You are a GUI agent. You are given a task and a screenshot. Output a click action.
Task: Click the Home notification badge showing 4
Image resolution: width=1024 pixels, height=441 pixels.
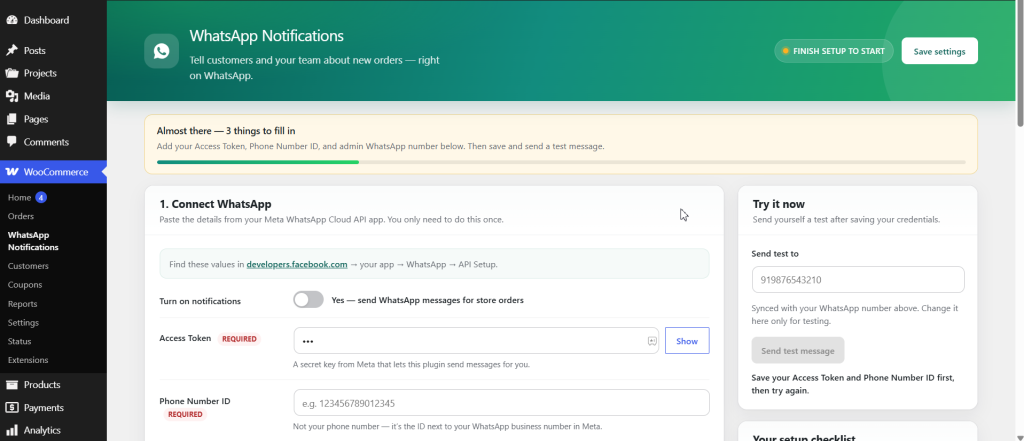pyautogui.click(x=41, y=197)
